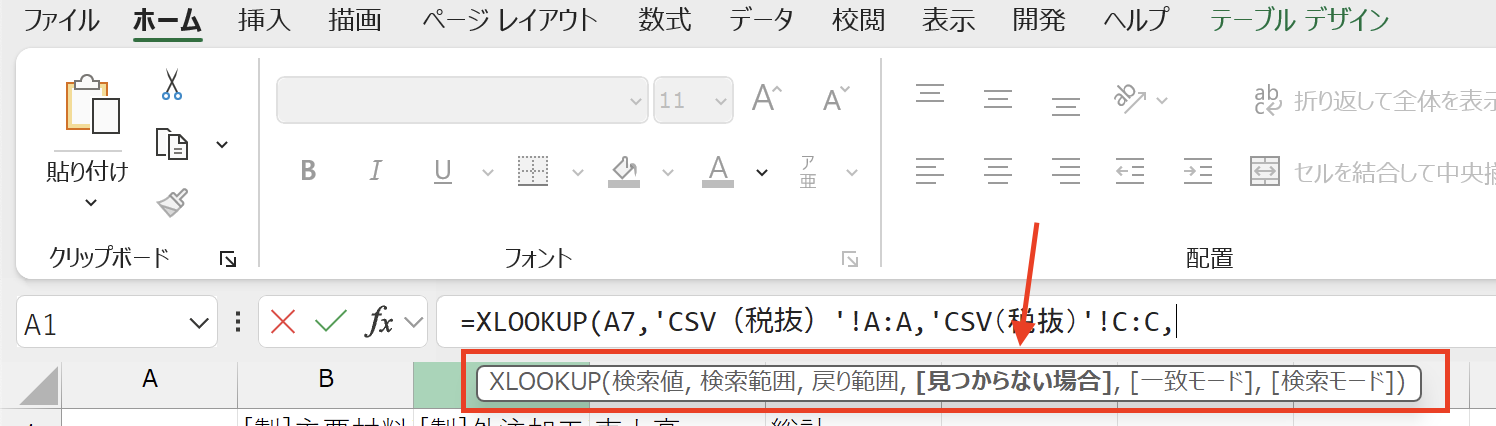Cancel formula entry with red X
The width and height of the screenshot is (1496, 426).
[x=283, y=322]
